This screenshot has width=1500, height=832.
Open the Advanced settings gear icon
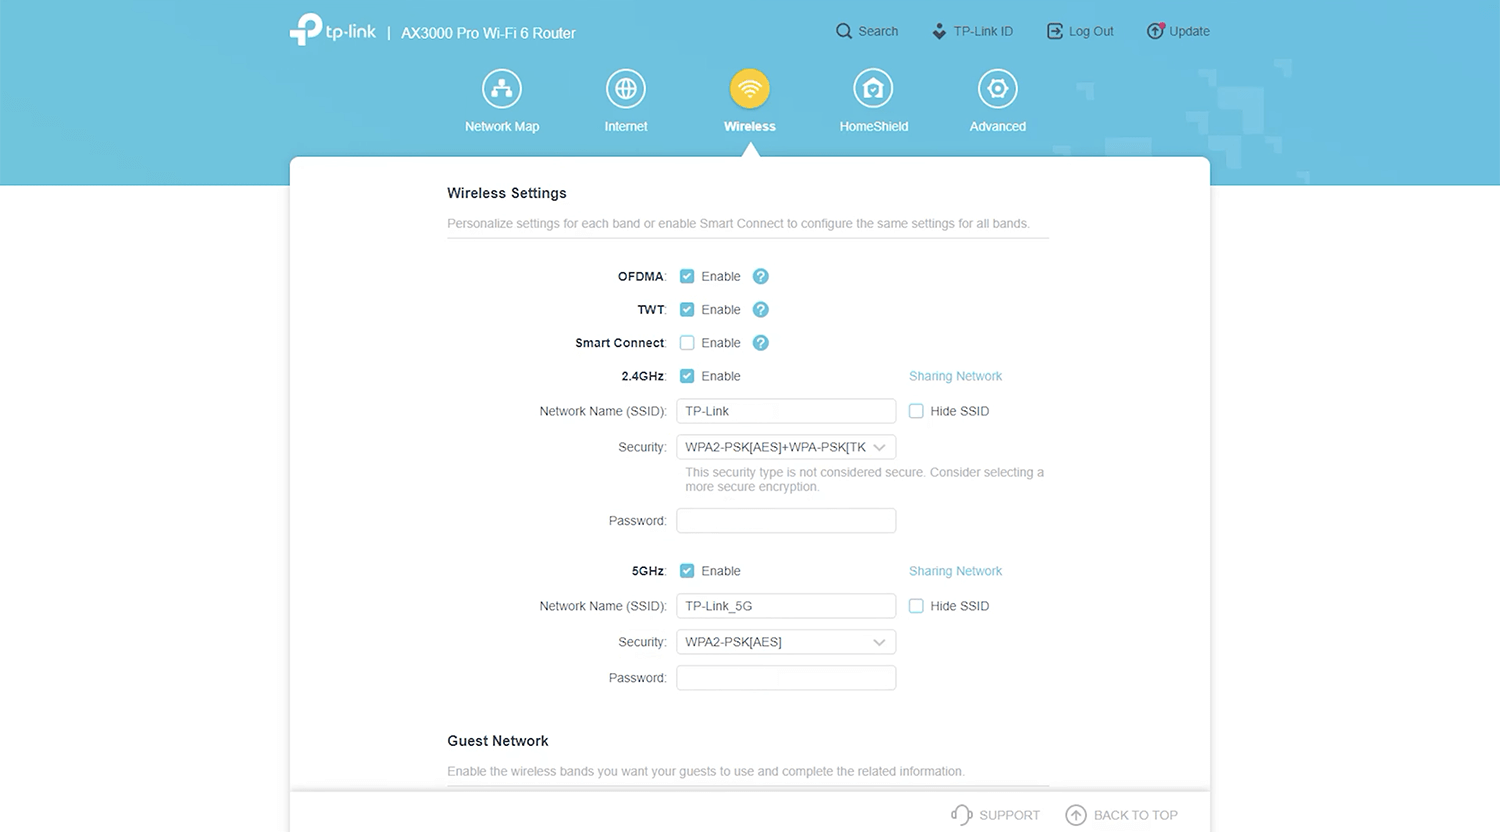(997, 89)
